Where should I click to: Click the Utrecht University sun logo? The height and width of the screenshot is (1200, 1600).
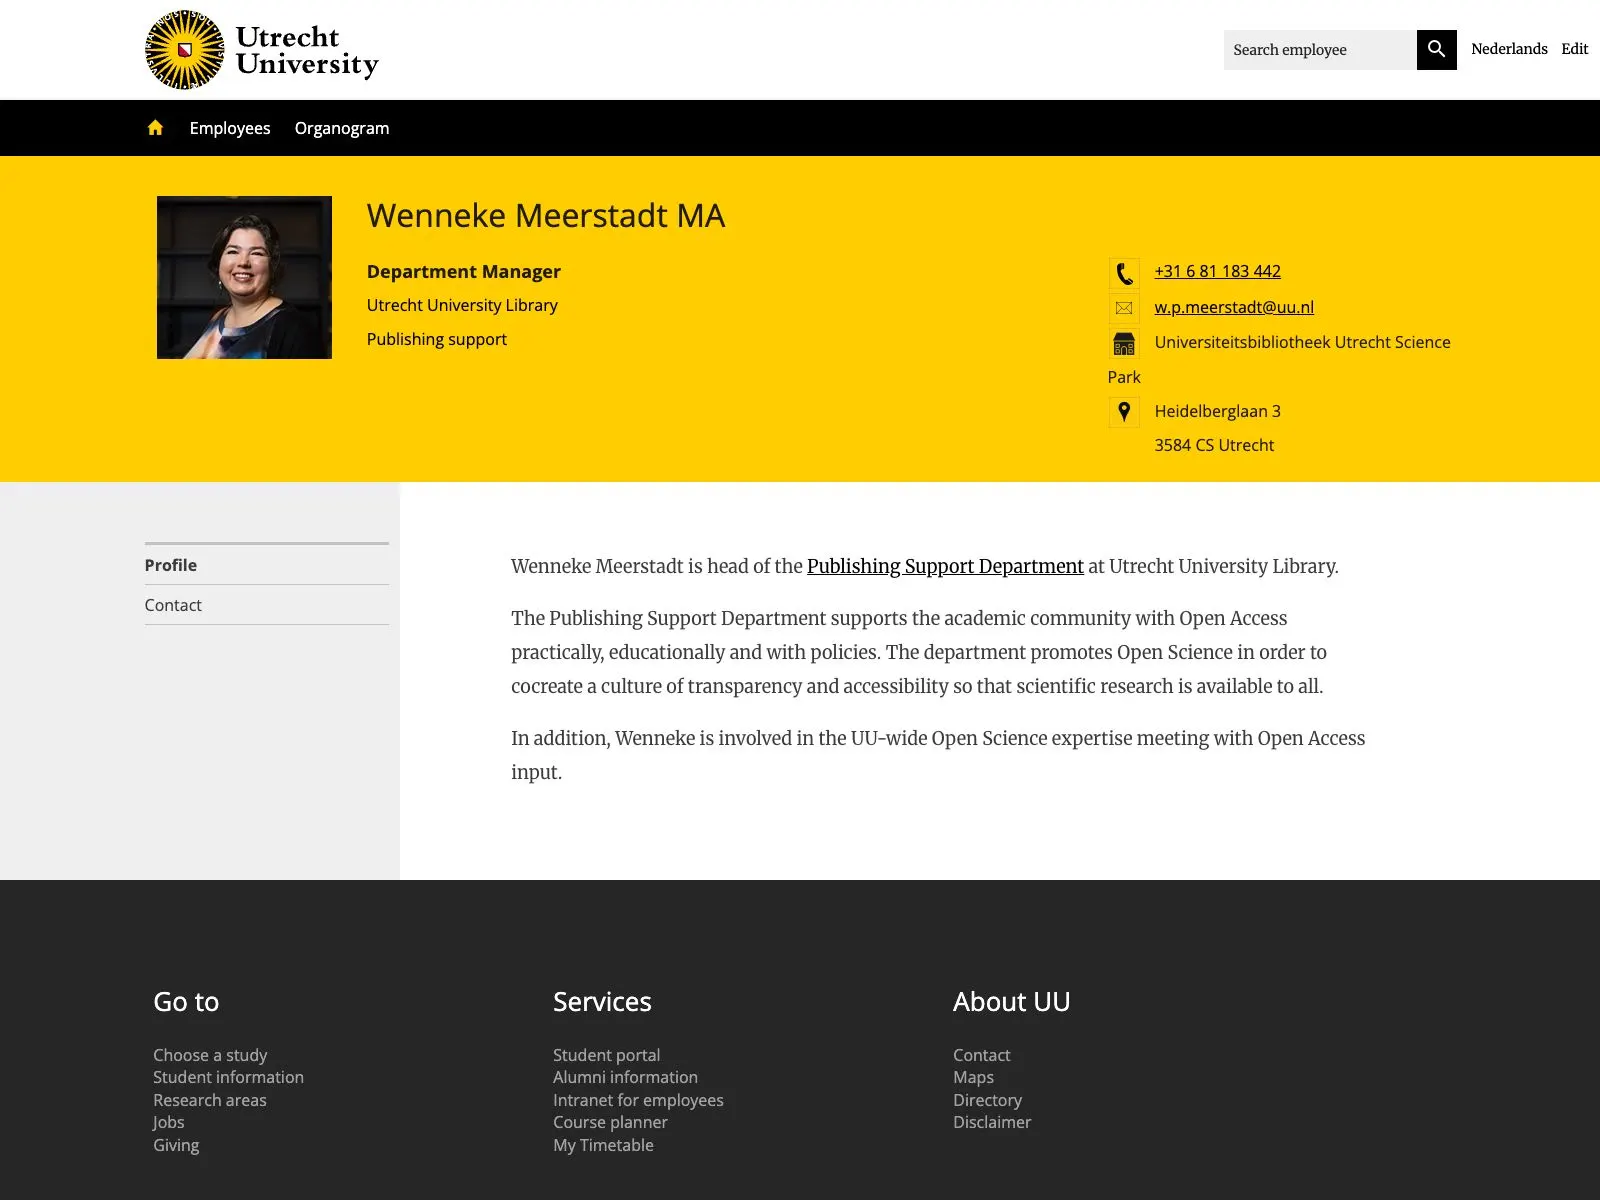pos(185,50)
